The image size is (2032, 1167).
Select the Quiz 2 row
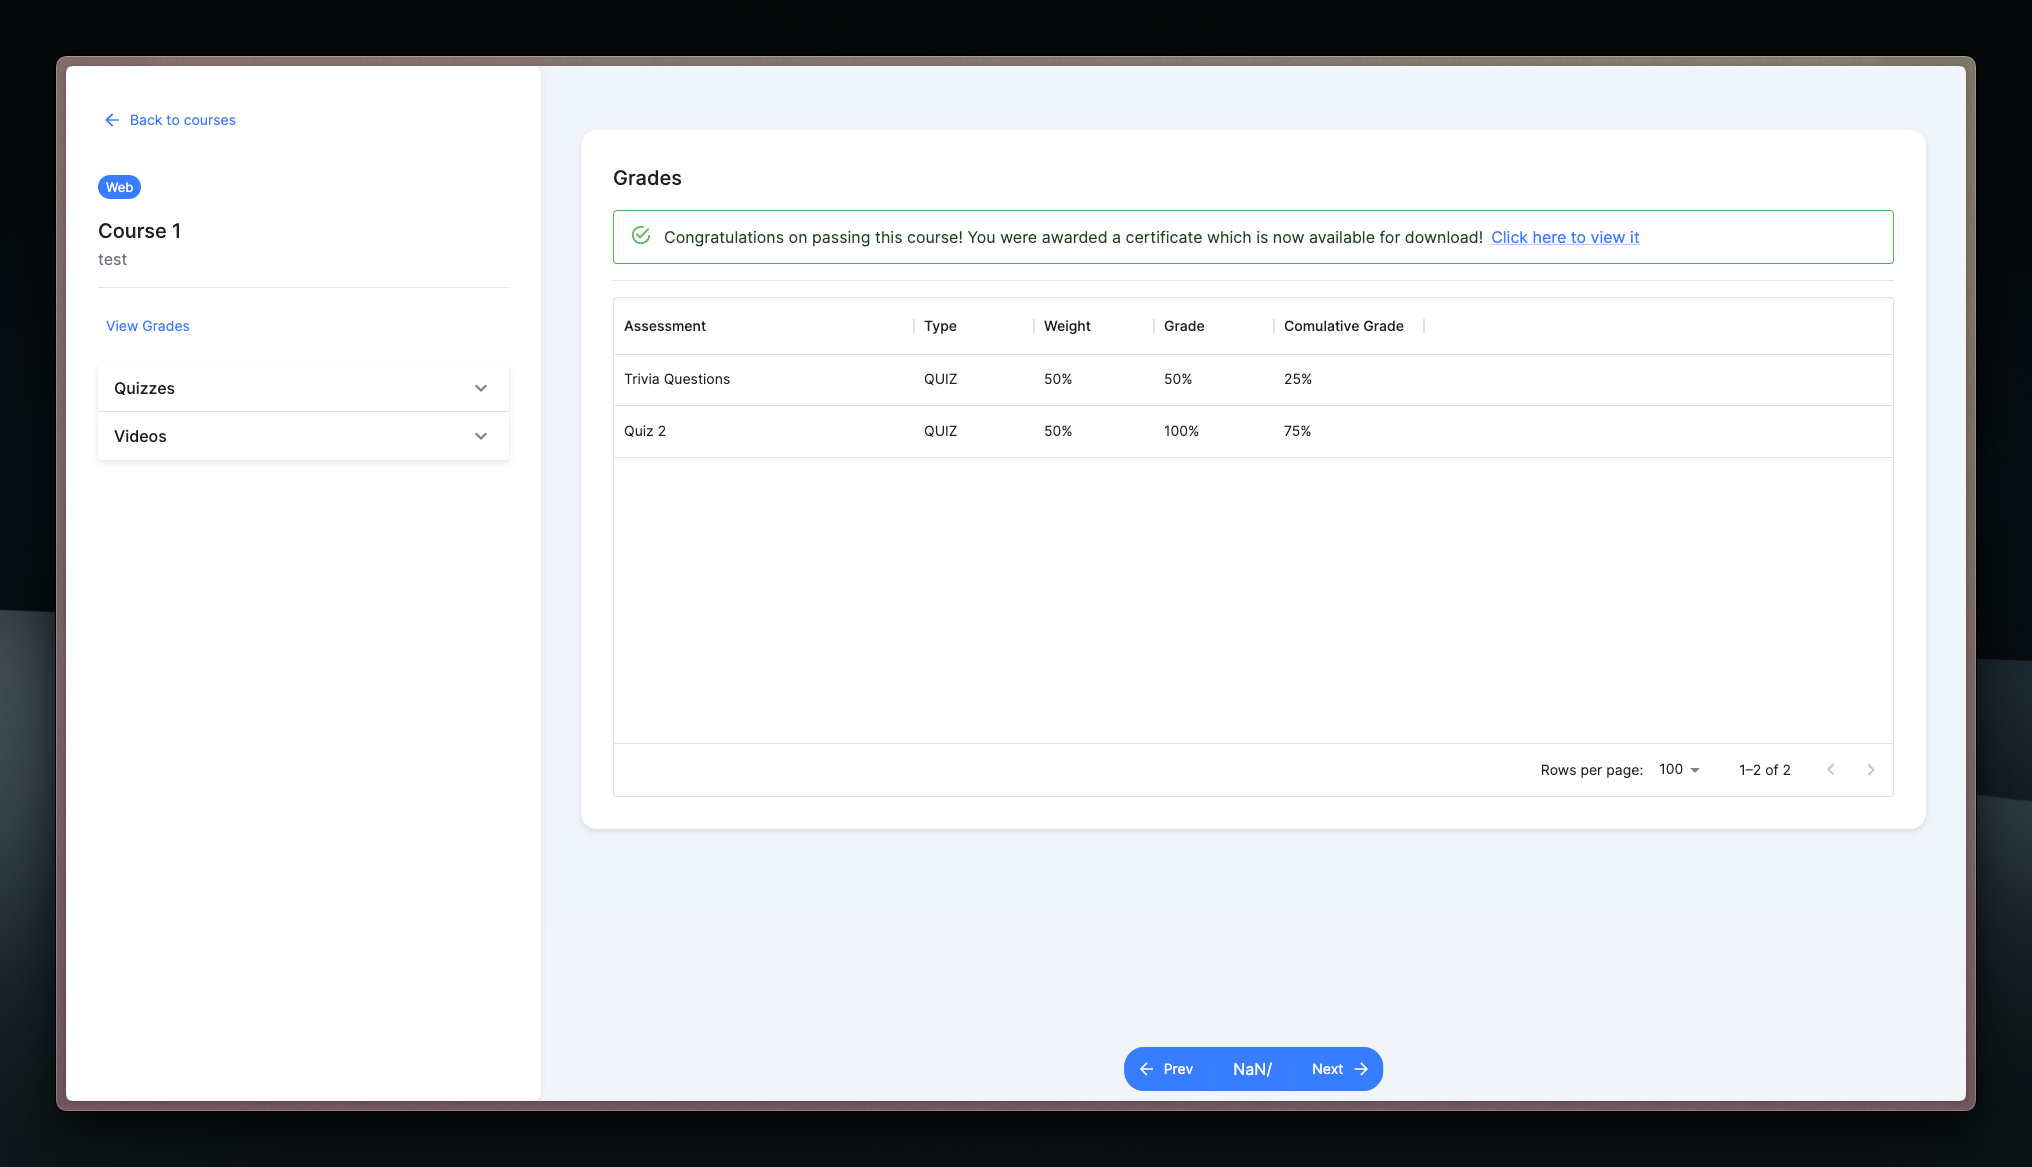(645, 431)
